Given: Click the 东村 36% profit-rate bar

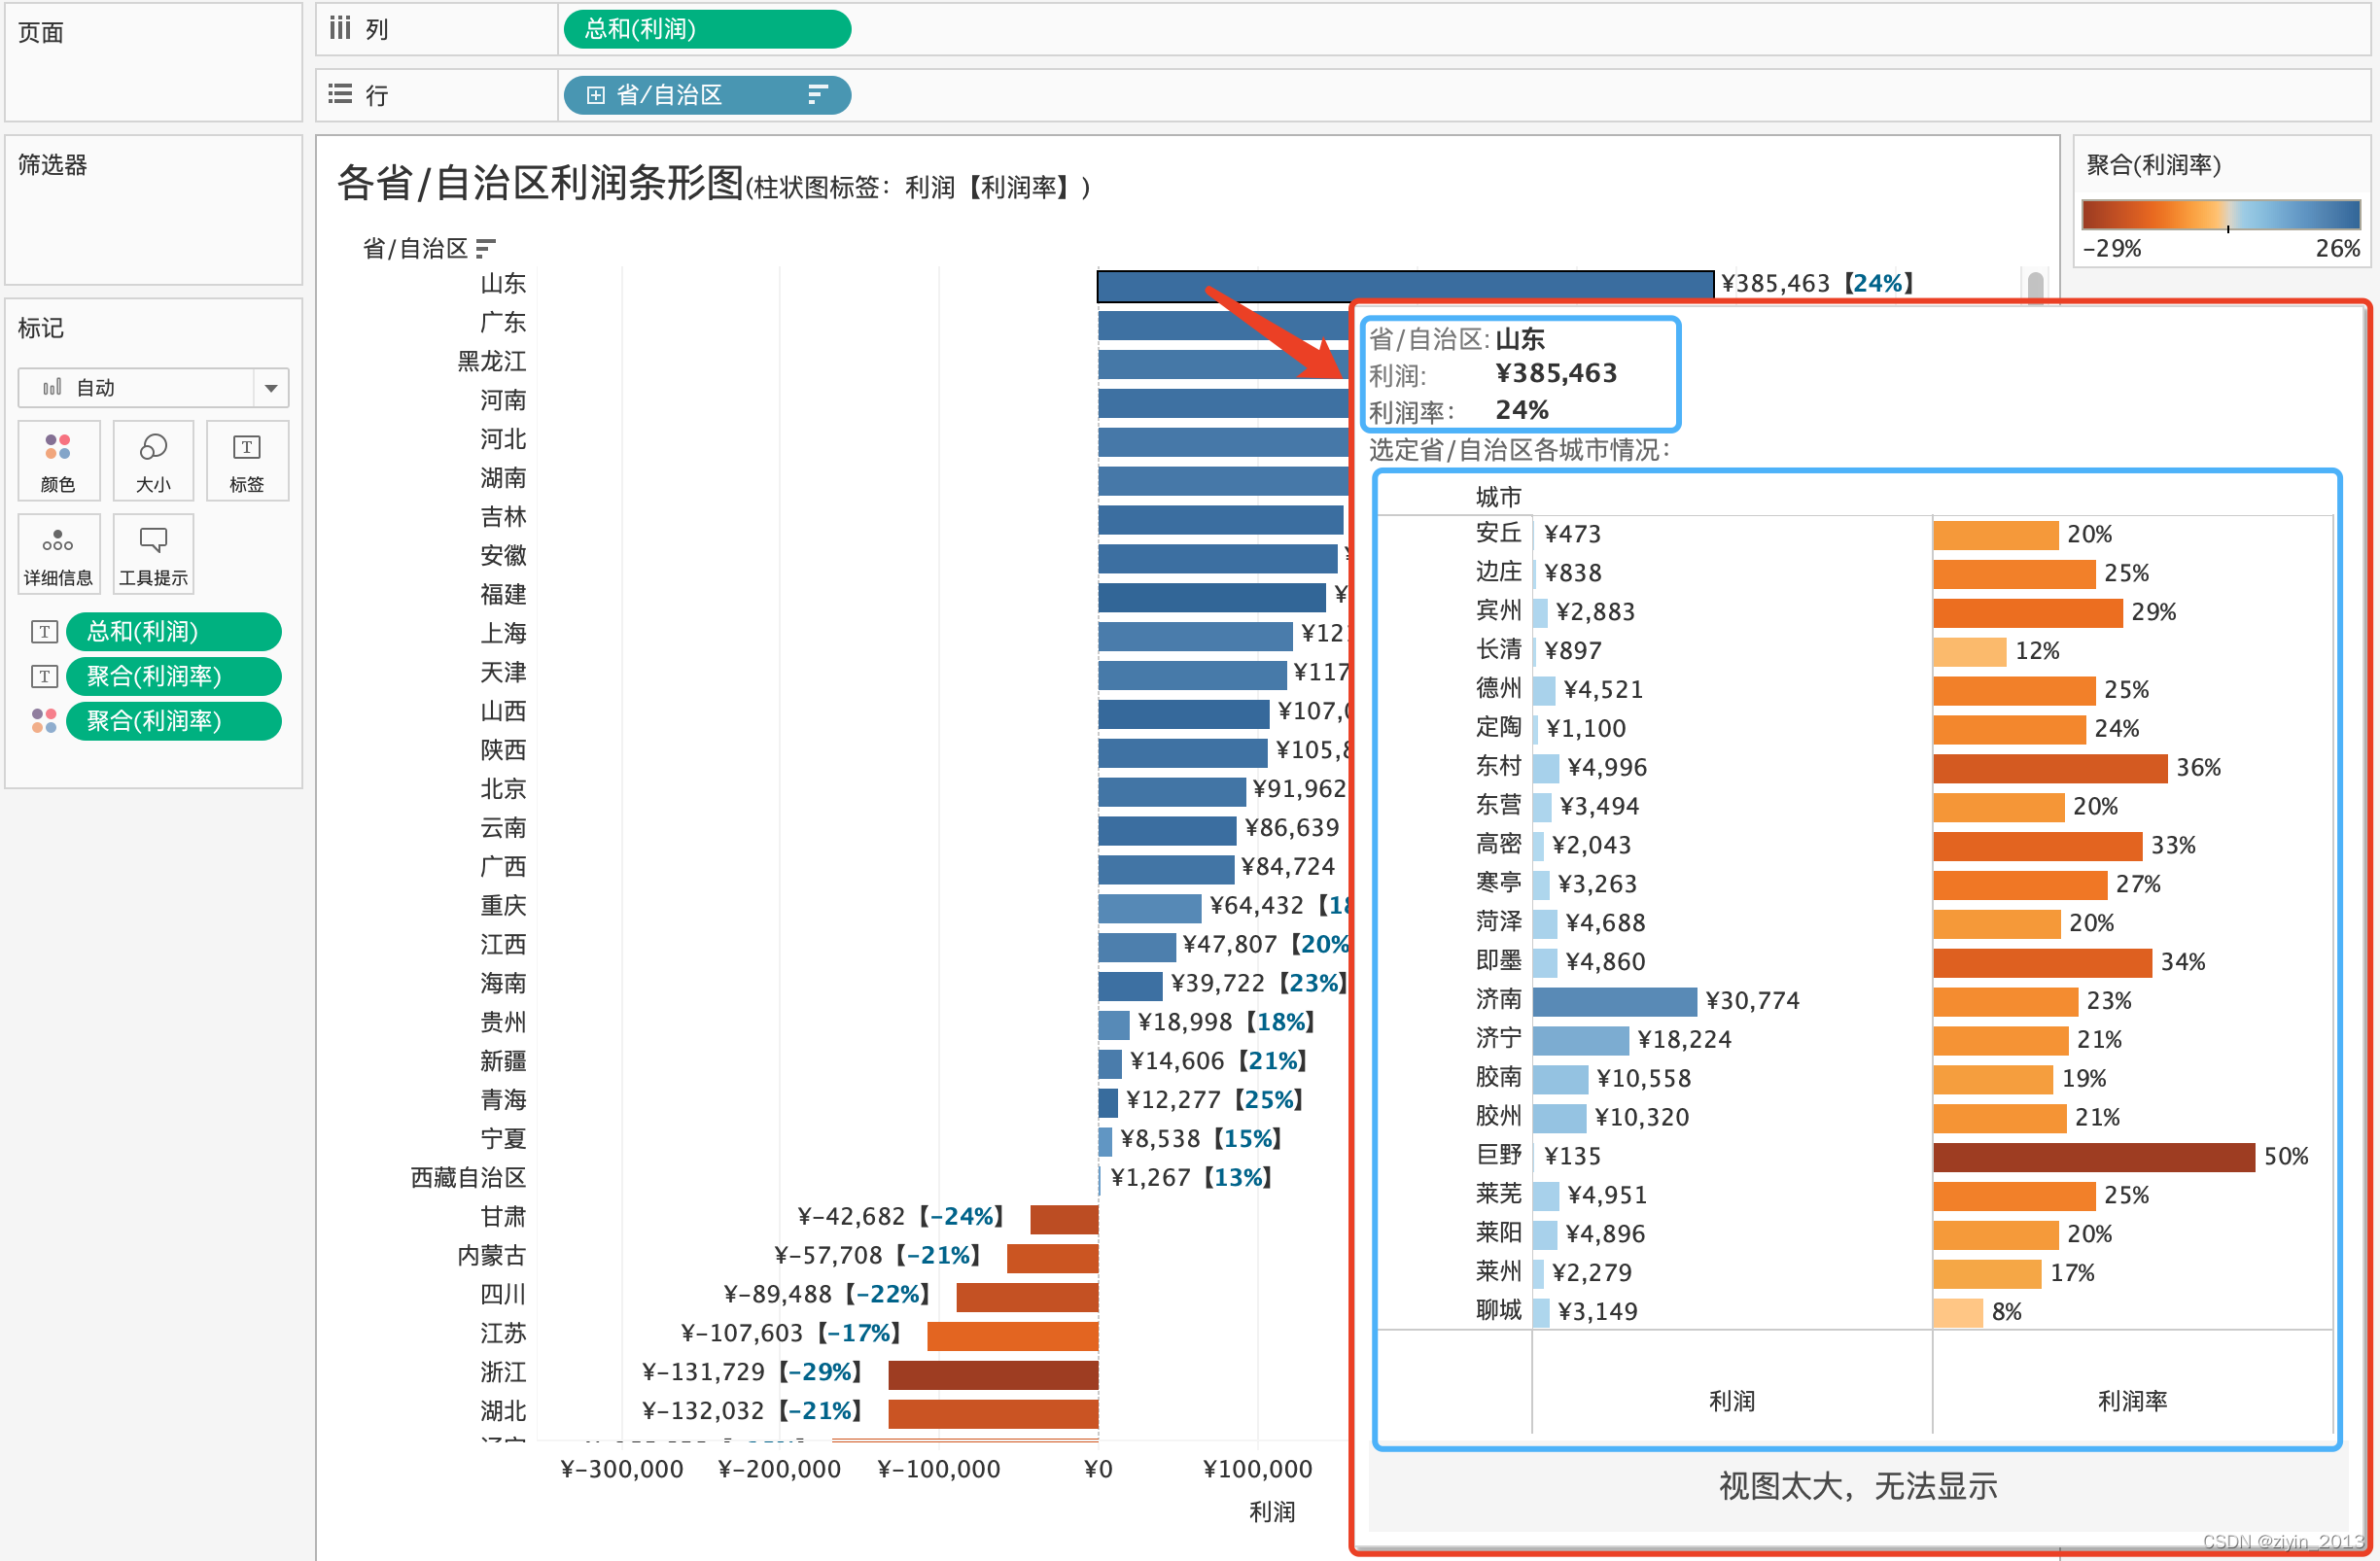Looking at the screenshot, I should [x=2050, y=768].
